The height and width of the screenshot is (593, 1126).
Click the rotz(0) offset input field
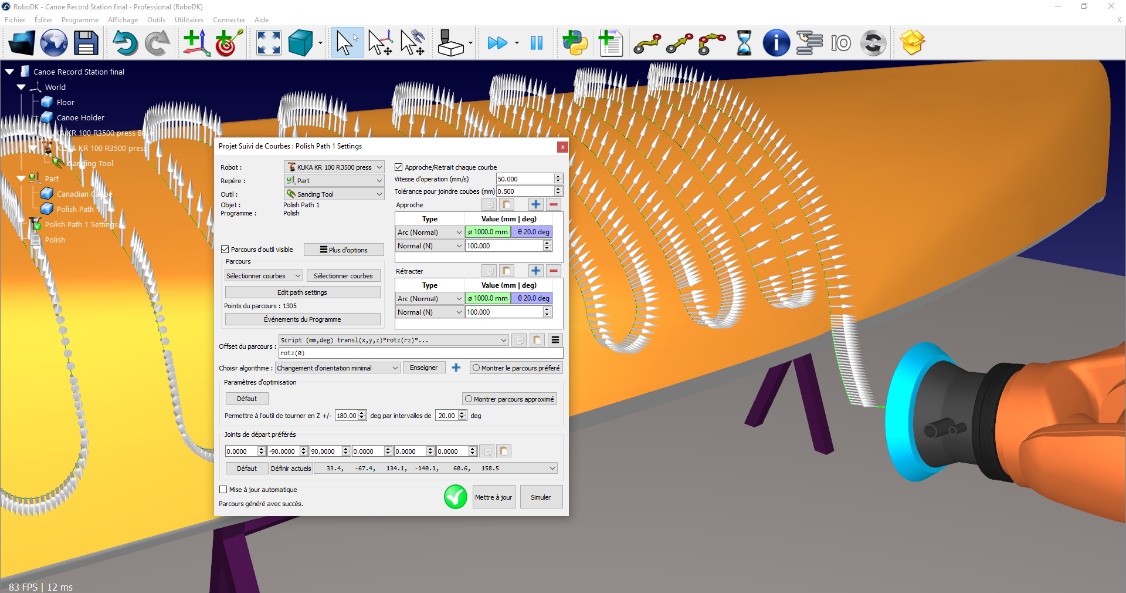coord(420,353)
